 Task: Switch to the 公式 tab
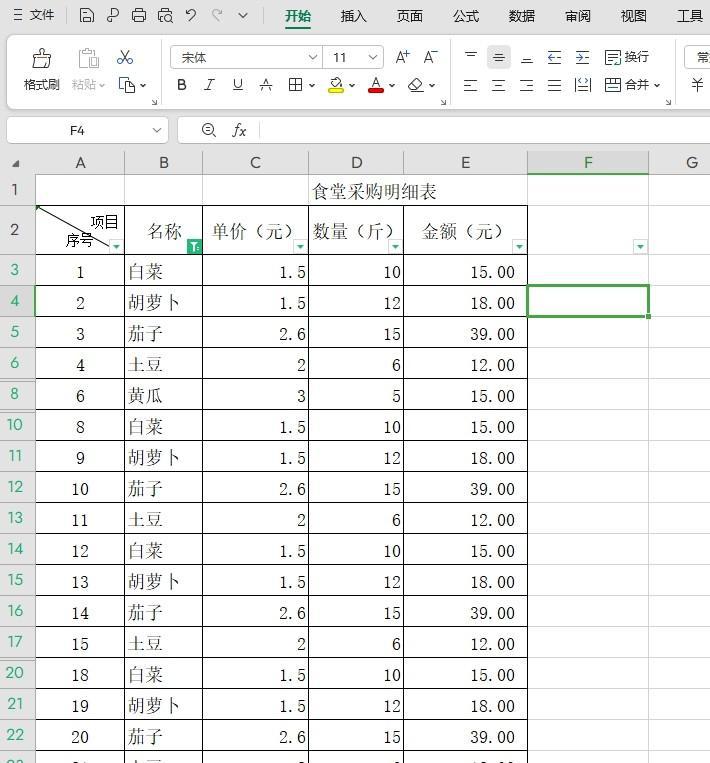coord(466,16)
